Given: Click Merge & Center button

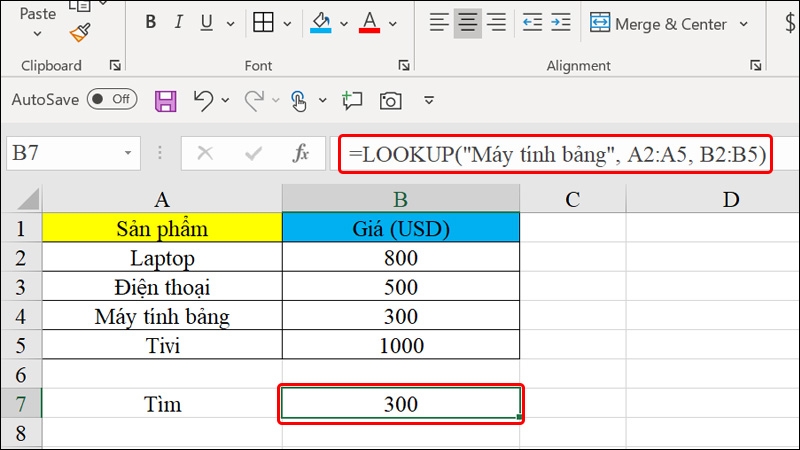Looking at the screenshot, I should [x=658, y=23].
